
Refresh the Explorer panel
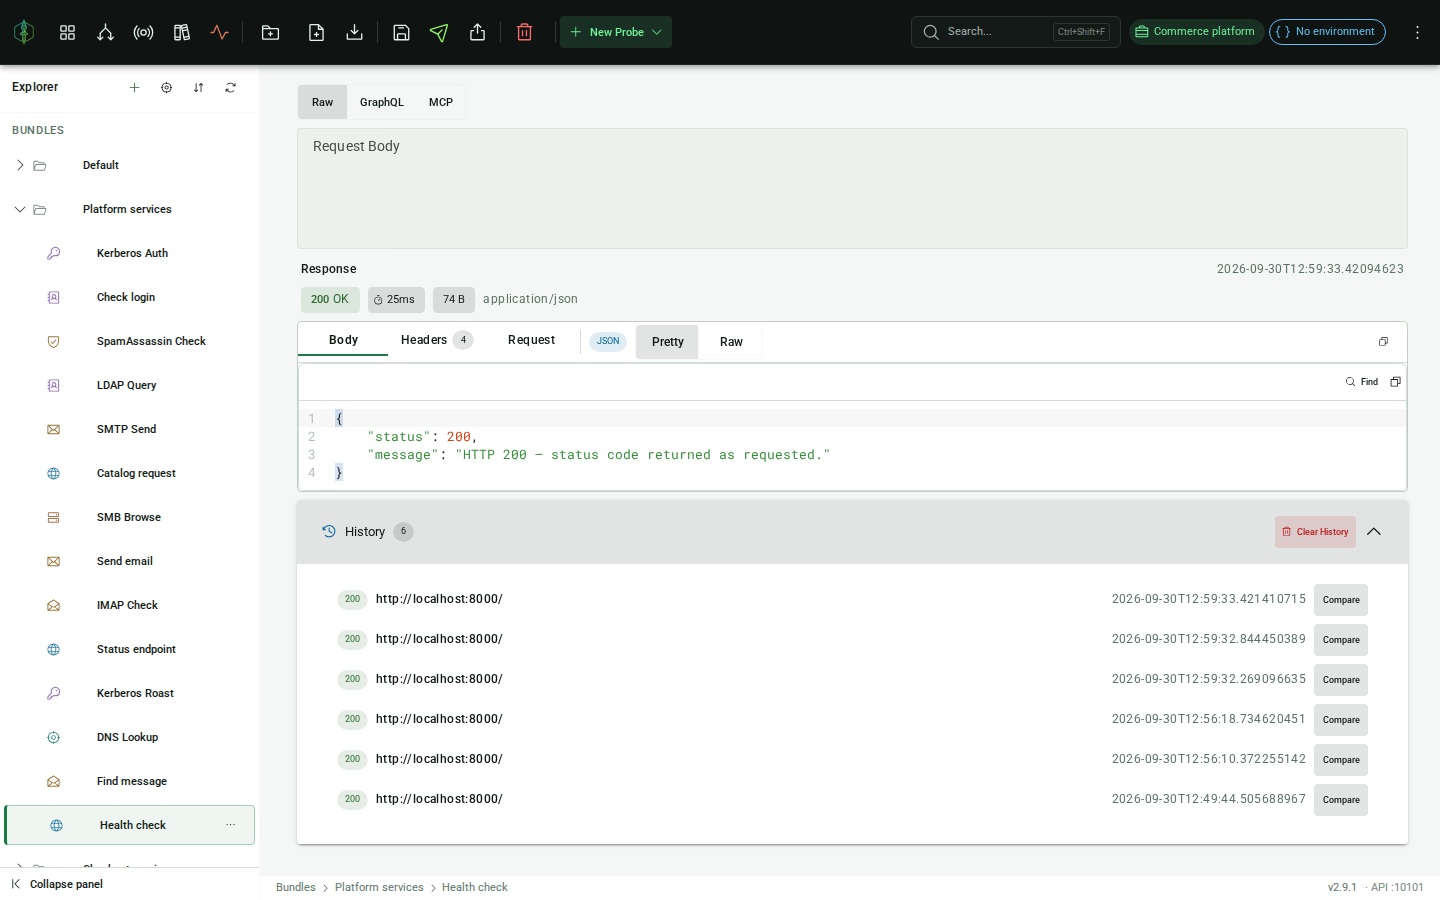click(230, 88)
